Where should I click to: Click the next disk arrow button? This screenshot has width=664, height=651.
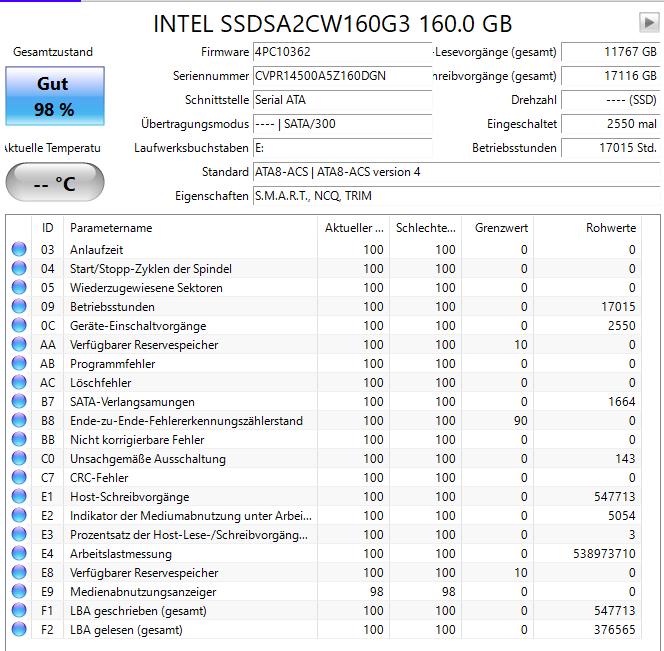[648, 22]
